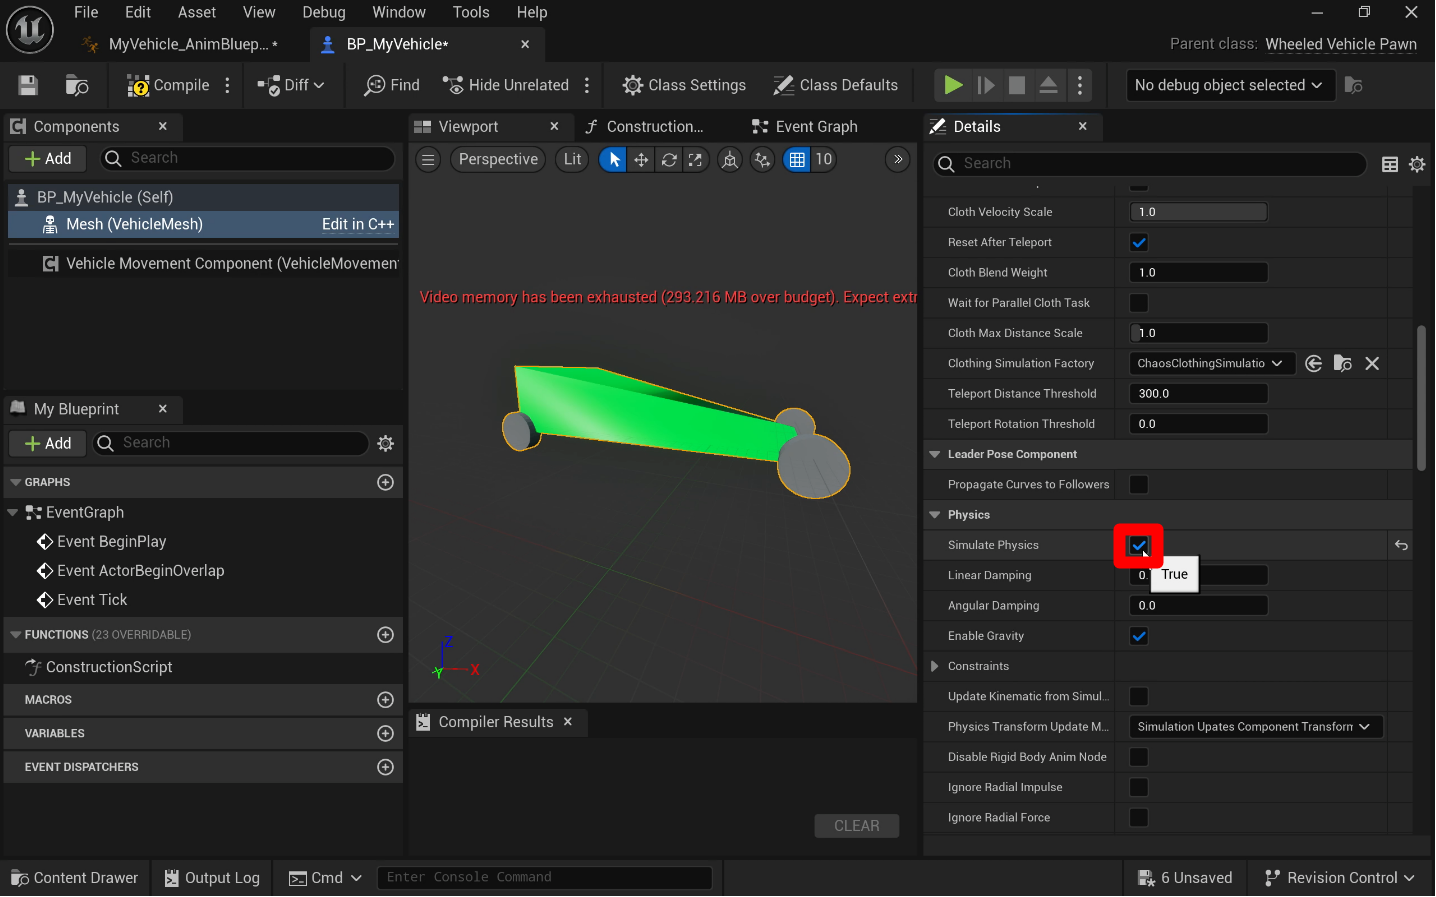
Task: Change grid snap size value 10
Action: pos(823,159)
